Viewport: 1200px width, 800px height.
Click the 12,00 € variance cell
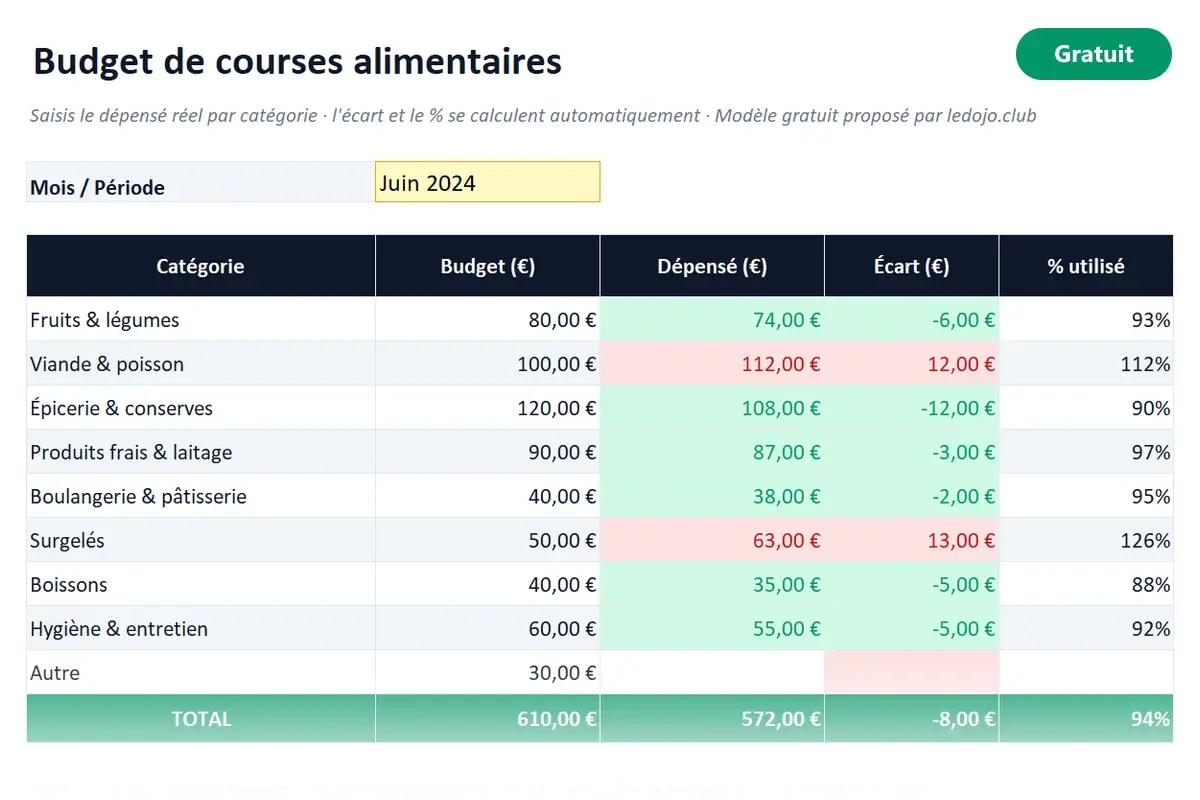(x=911, y=364)
